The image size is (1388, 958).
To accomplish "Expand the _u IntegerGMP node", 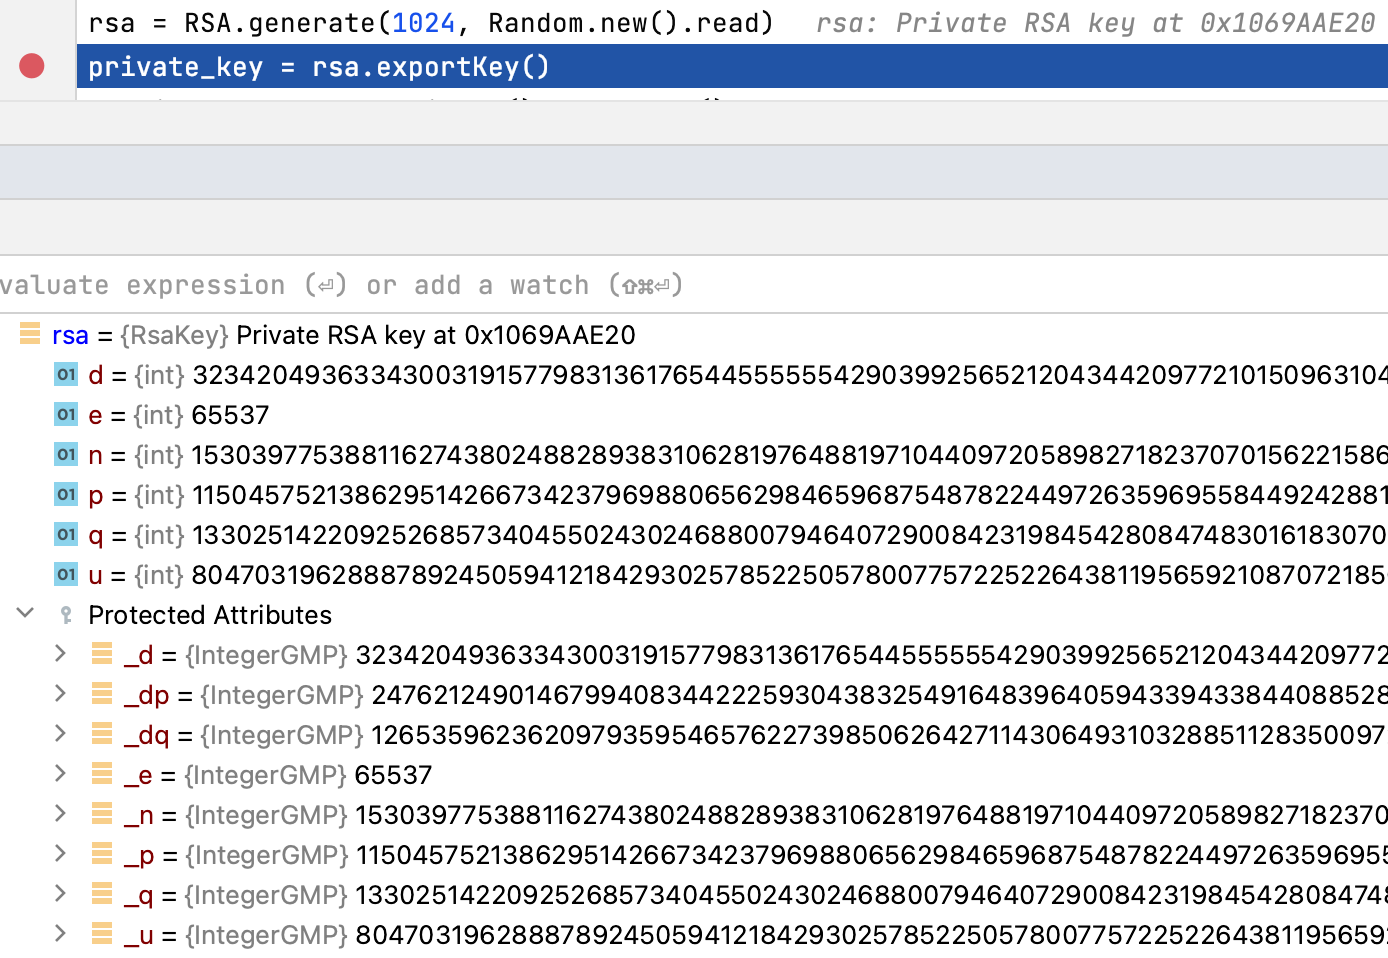I will (x=60, y=934).
